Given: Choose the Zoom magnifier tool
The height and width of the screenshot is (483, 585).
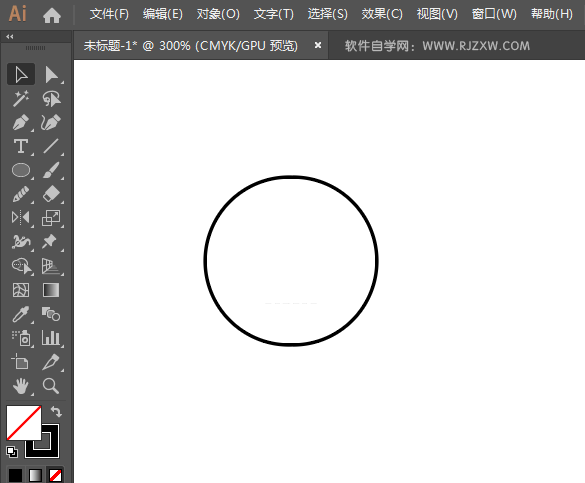Looking at the screenshot, I should 51,386.
